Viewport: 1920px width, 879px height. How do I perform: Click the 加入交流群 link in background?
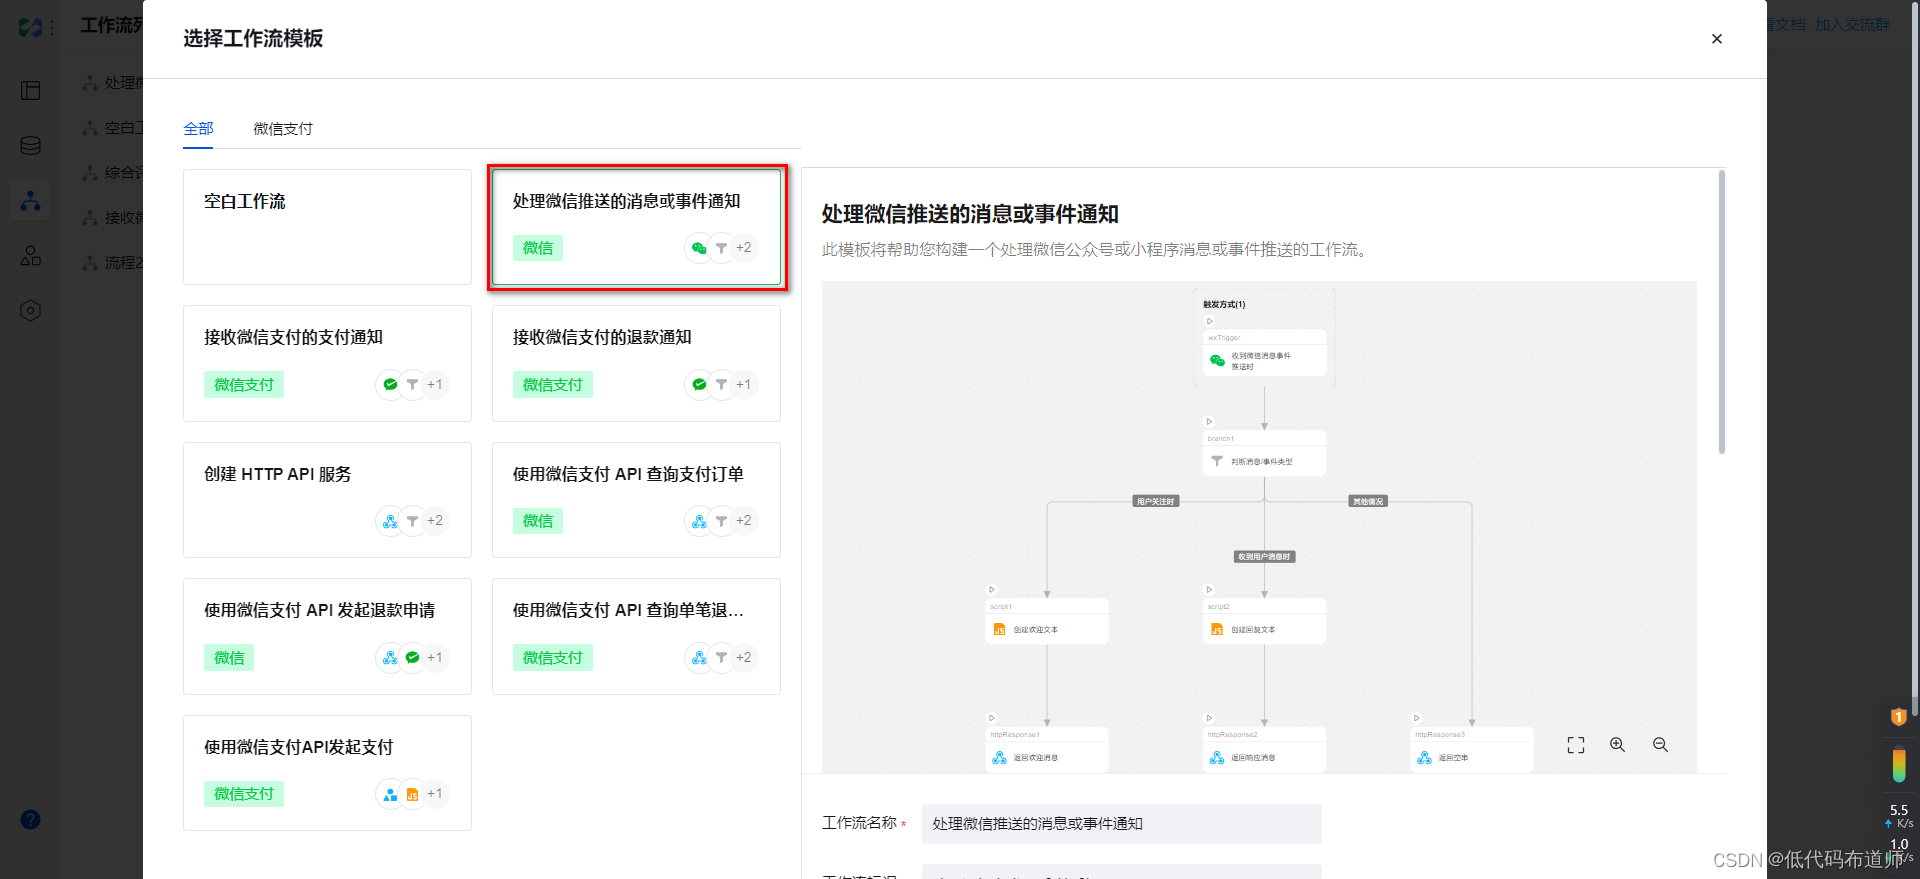1853,25
